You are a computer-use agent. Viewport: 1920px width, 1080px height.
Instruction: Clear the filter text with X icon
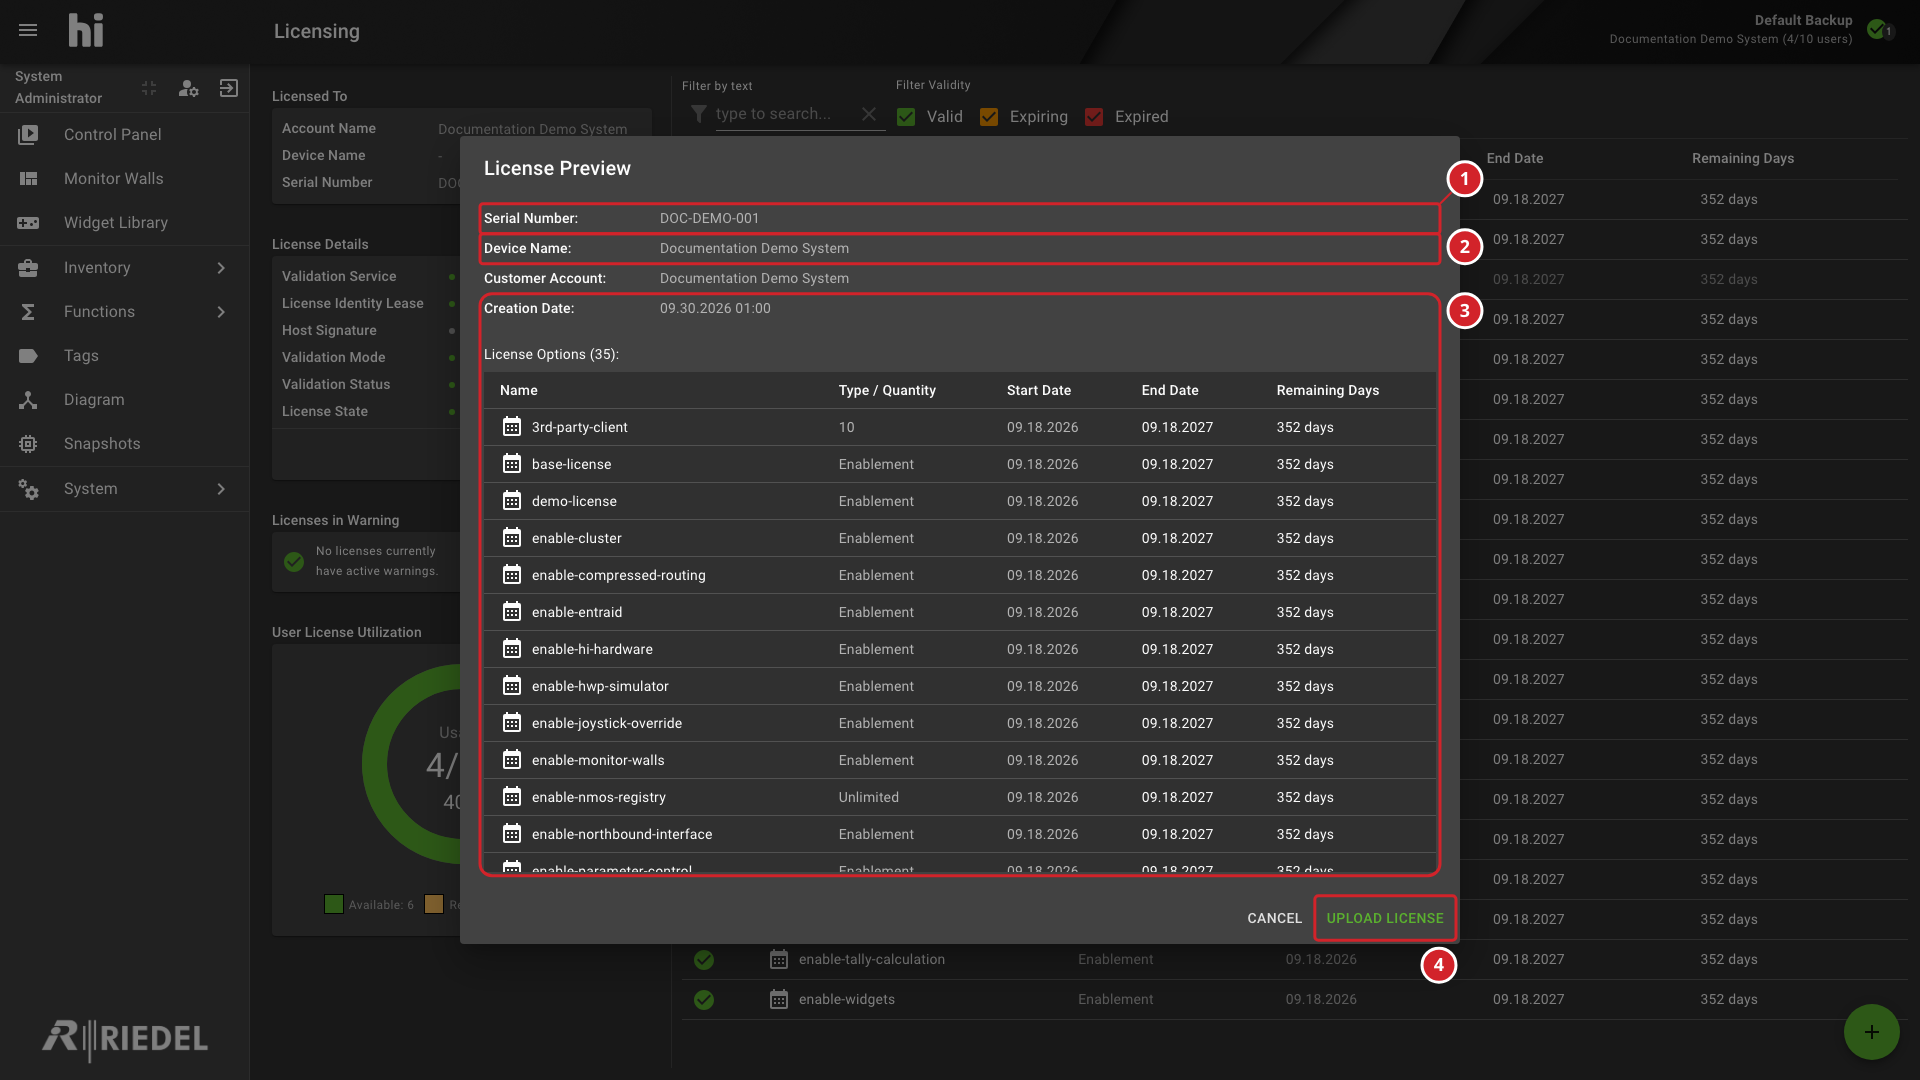869,114
